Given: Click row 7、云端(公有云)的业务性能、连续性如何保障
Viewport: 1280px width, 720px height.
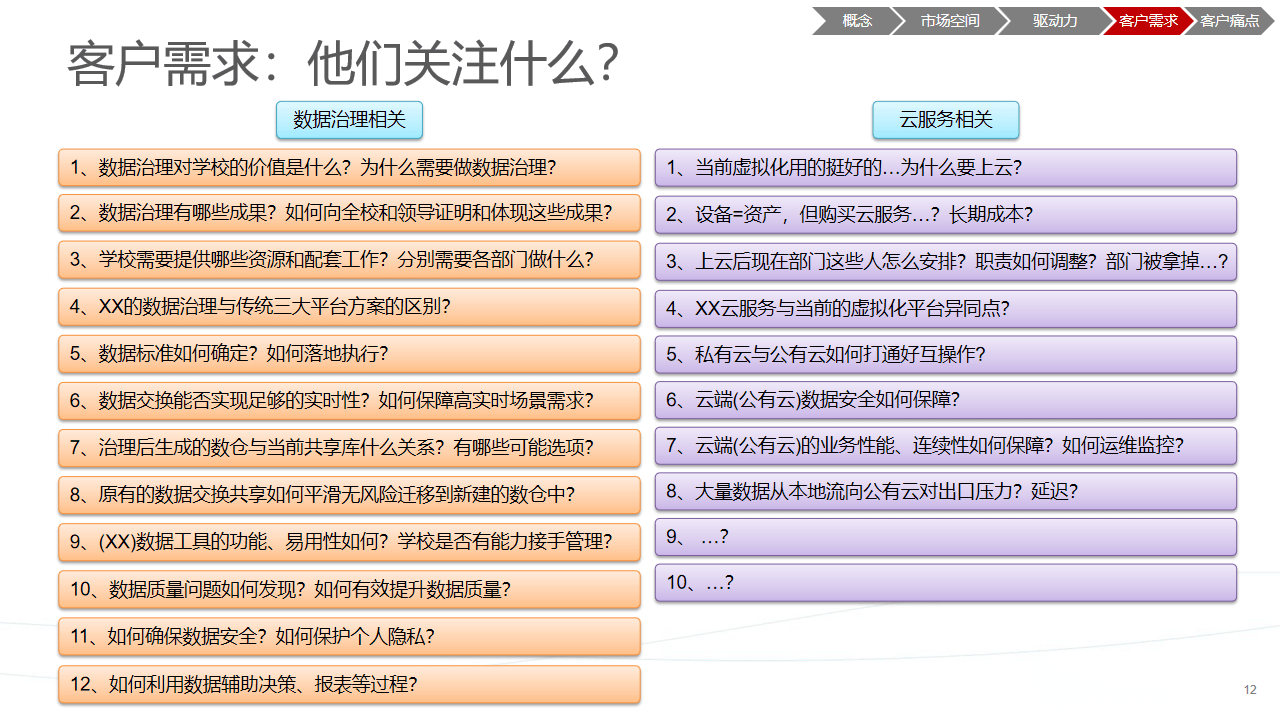Looking at the screenshot, I should 946,446.
